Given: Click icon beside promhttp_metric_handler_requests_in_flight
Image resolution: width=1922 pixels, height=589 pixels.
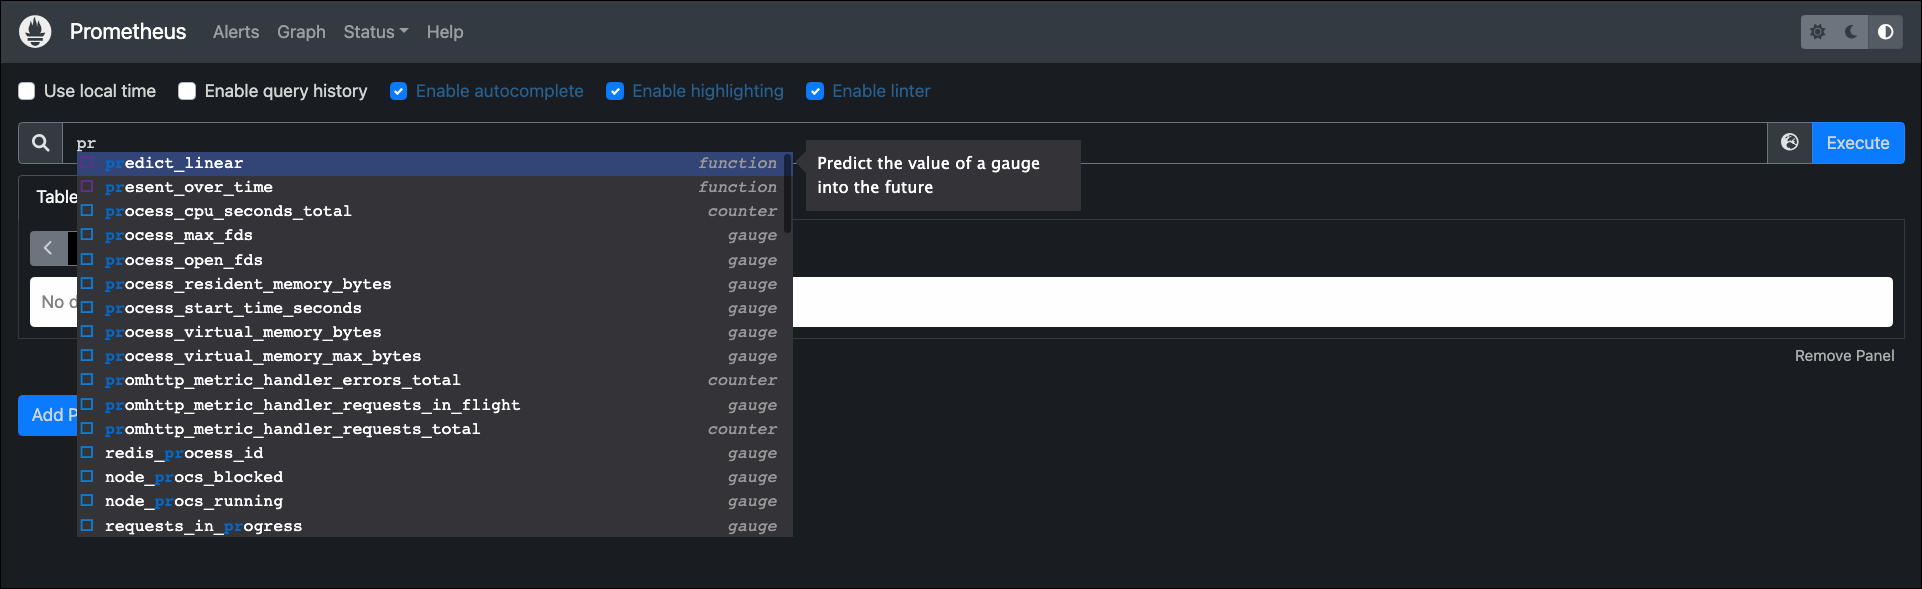Looking at the screenshot, I should [x=87, y=405].
